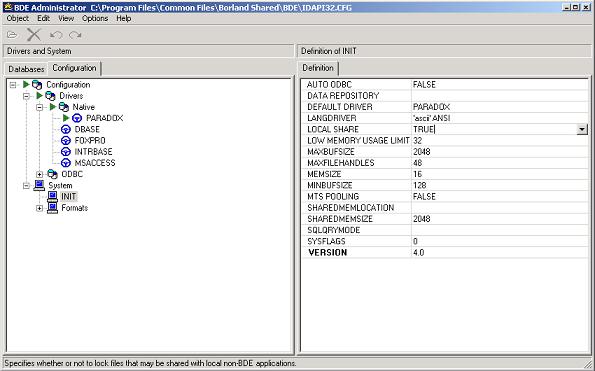Collapse the Drivers tree node

(26, 96)
